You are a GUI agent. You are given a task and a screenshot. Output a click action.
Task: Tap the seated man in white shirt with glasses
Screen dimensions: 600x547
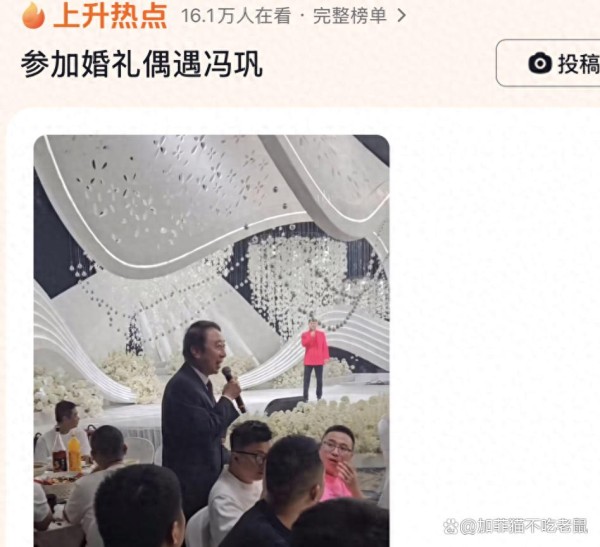239,482
